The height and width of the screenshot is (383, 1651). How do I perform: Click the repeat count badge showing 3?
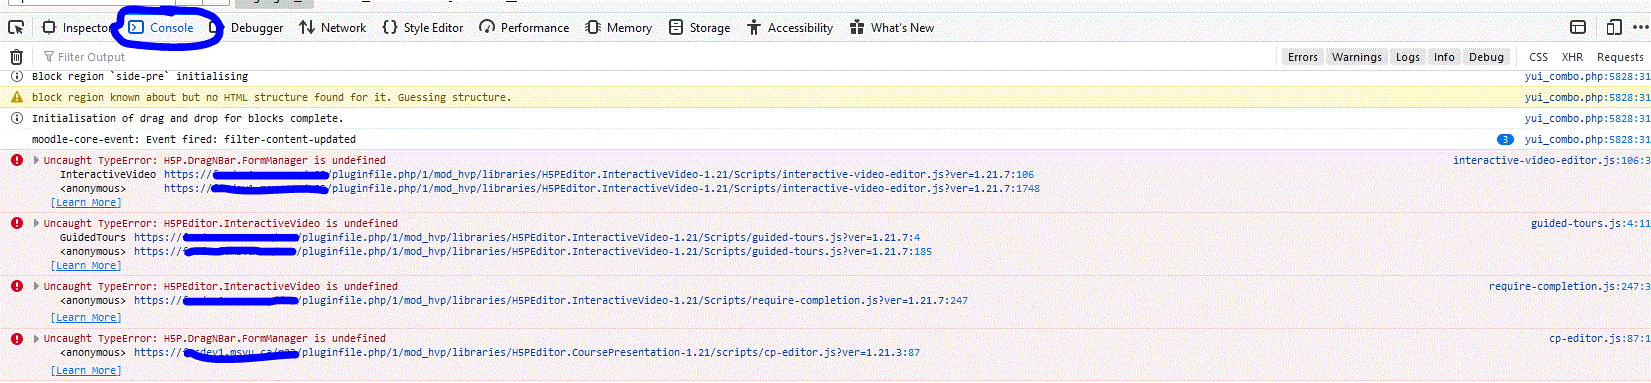click(1504, 139)
